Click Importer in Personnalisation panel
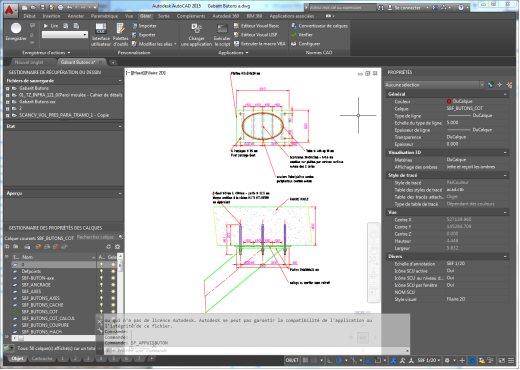Viewport: 520px width, 370px height. (144, 26)
